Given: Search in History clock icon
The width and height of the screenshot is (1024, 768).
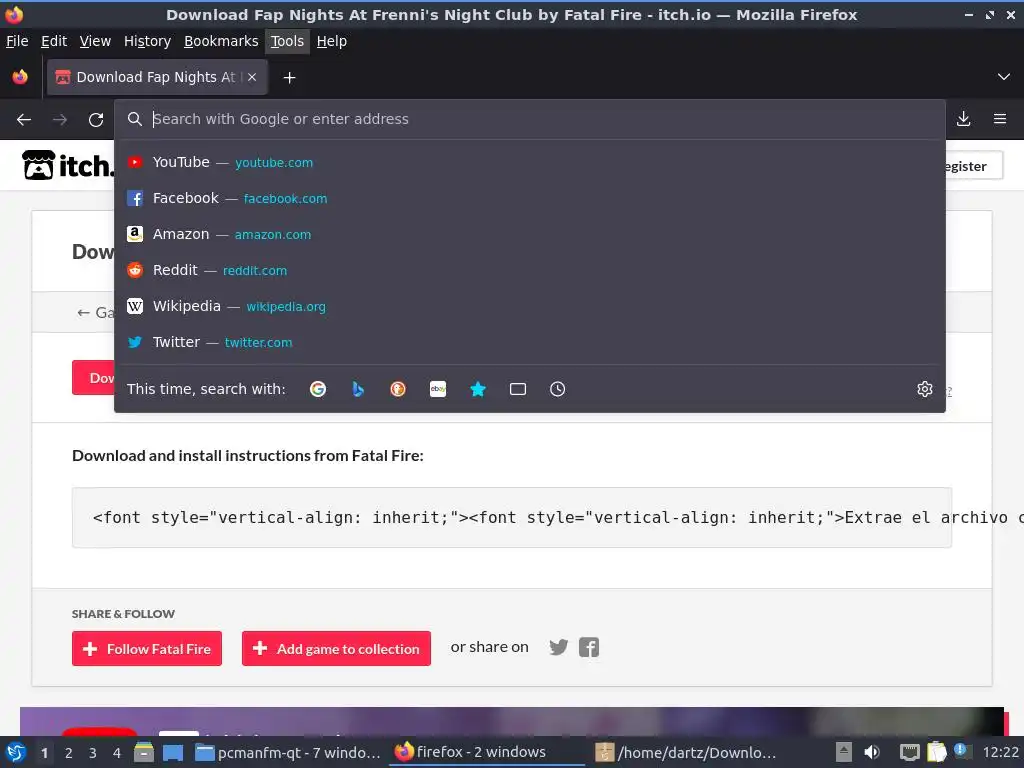Looking at the screenshot, I should (558, 389).
